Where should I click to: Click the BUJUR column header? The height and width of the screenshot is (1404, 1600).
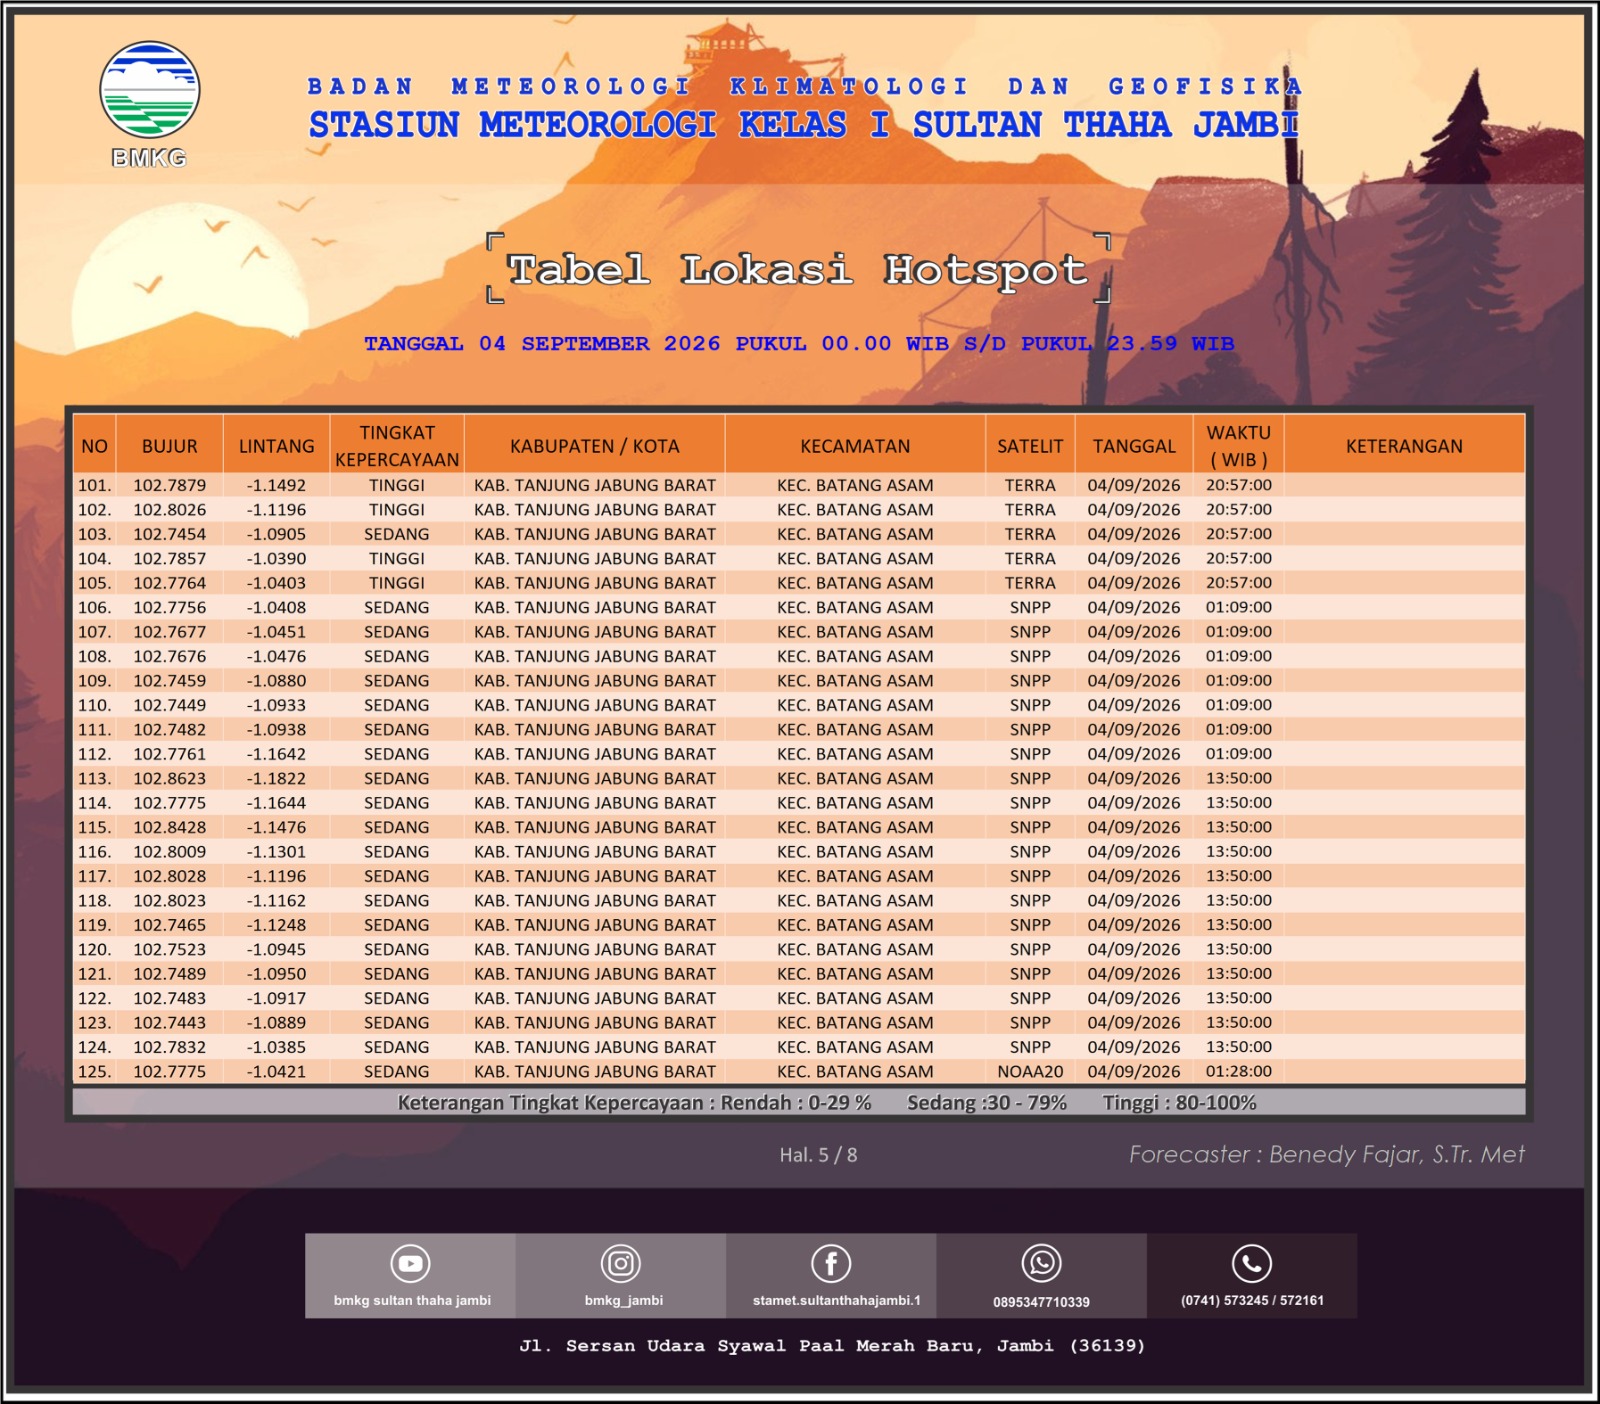[169, 446]
